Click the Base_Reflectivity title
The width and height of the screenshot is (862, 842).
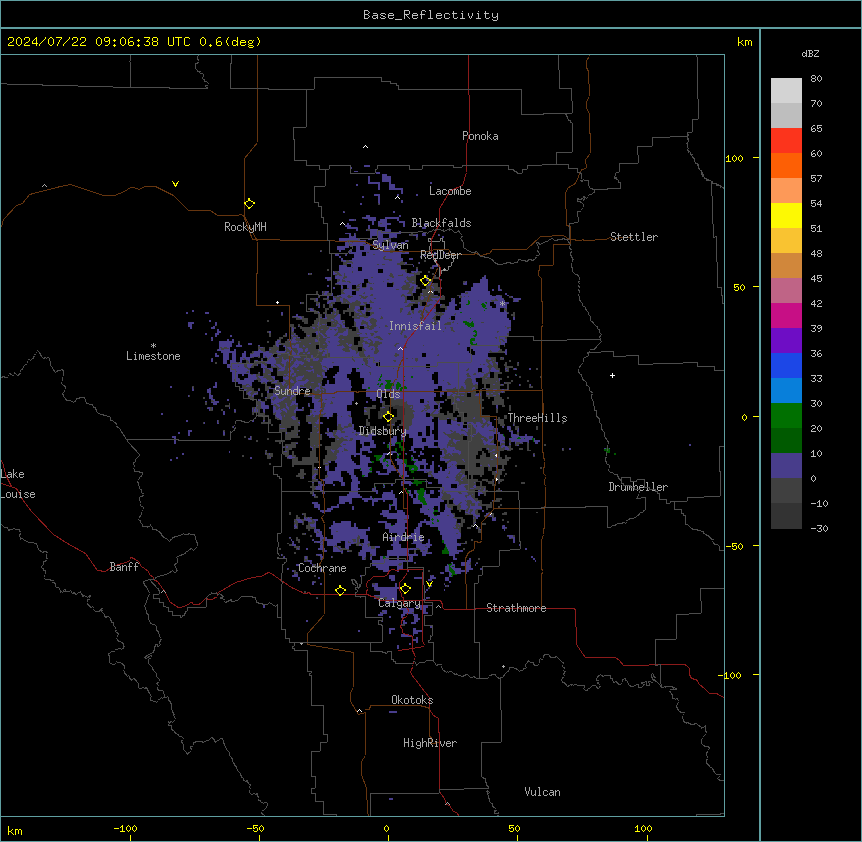coord(431,15)
